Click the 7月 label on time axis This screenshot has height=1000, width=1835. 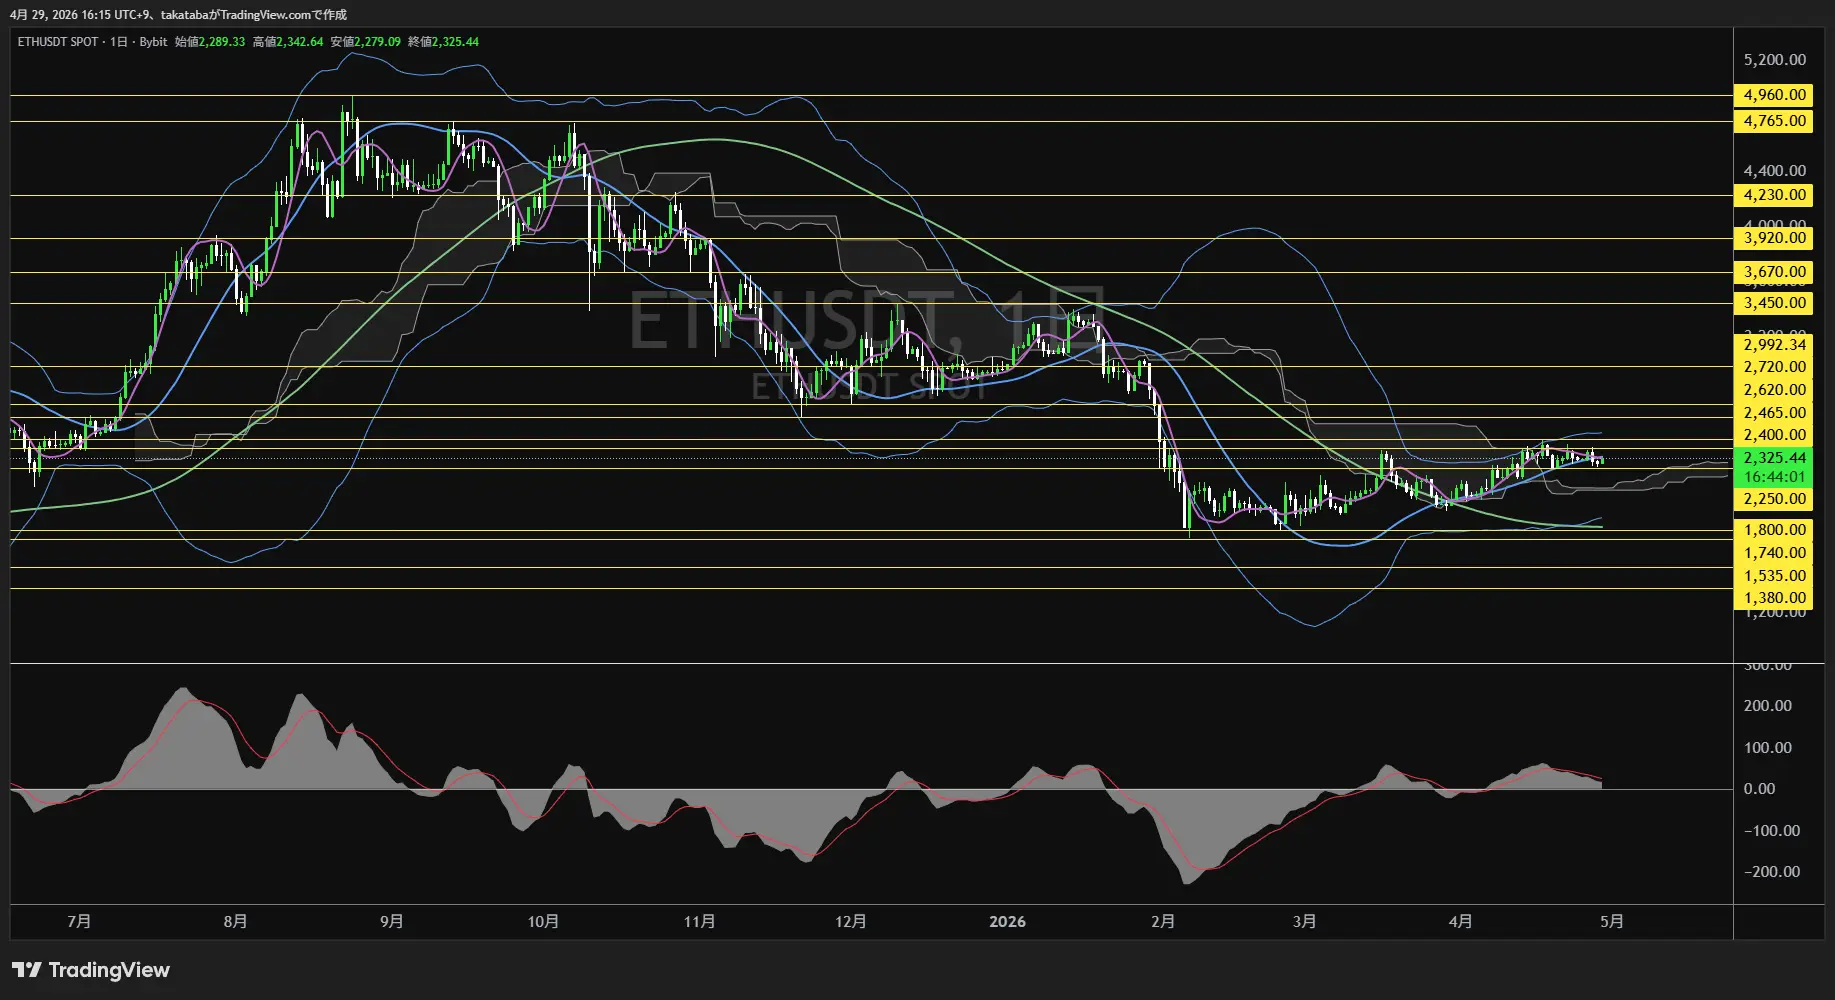(79, 921)
